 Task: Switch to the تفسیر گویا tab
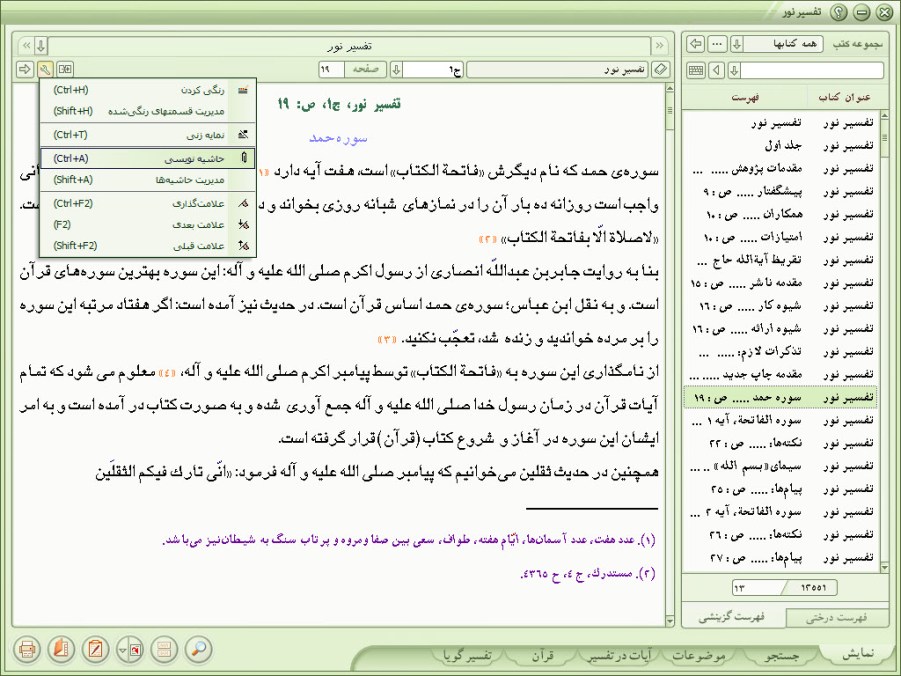(467, 655)
